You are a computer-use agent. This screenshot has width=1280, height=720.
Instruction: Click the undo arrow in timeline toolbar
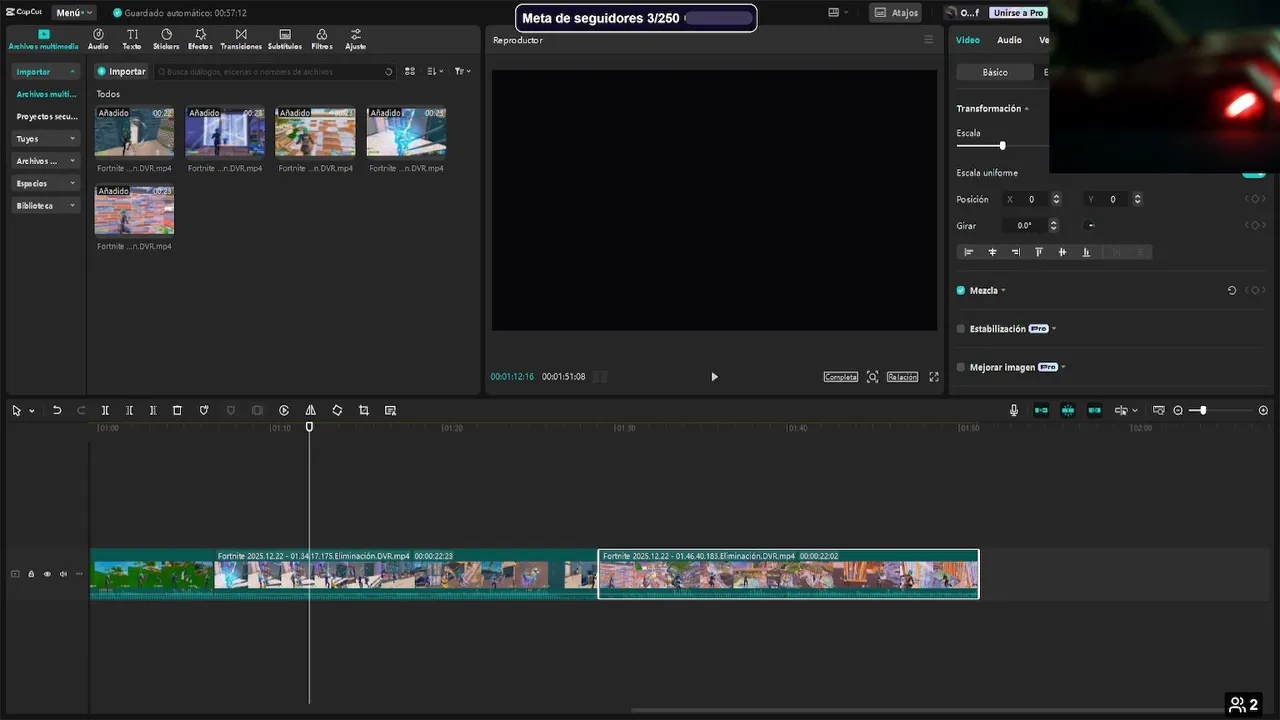coord(57,410)
